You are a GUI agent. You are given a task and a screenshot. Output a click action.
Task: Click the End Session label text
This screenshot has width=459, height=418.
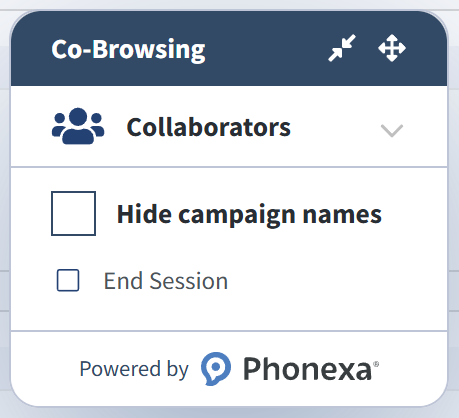point(166,281)
